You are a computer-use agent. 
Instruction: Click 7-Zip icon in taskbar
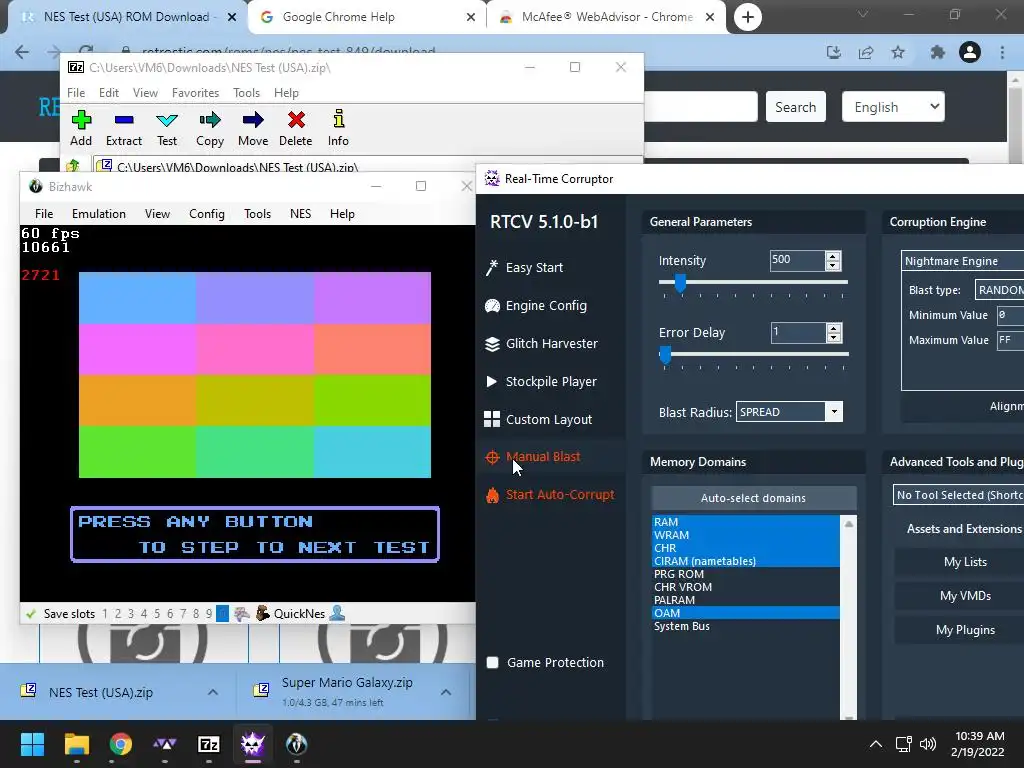pos(209,744)
